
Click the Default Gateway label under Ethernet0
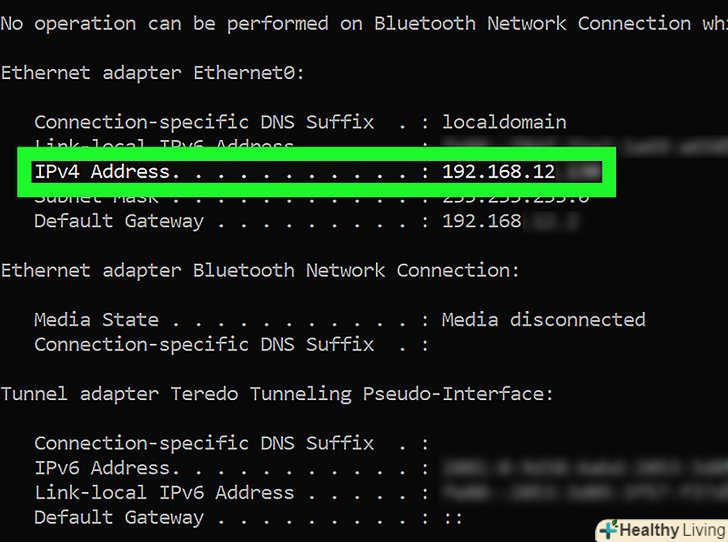coord(119,221)
